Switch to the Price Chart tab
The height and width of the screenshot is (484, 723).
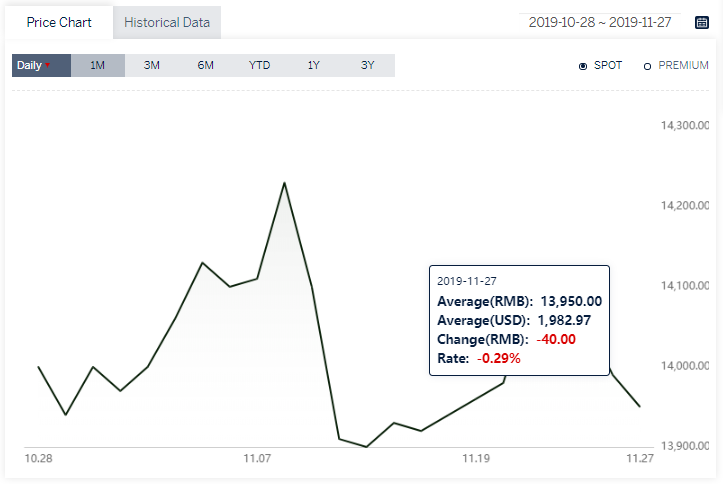tap(59, 23)
